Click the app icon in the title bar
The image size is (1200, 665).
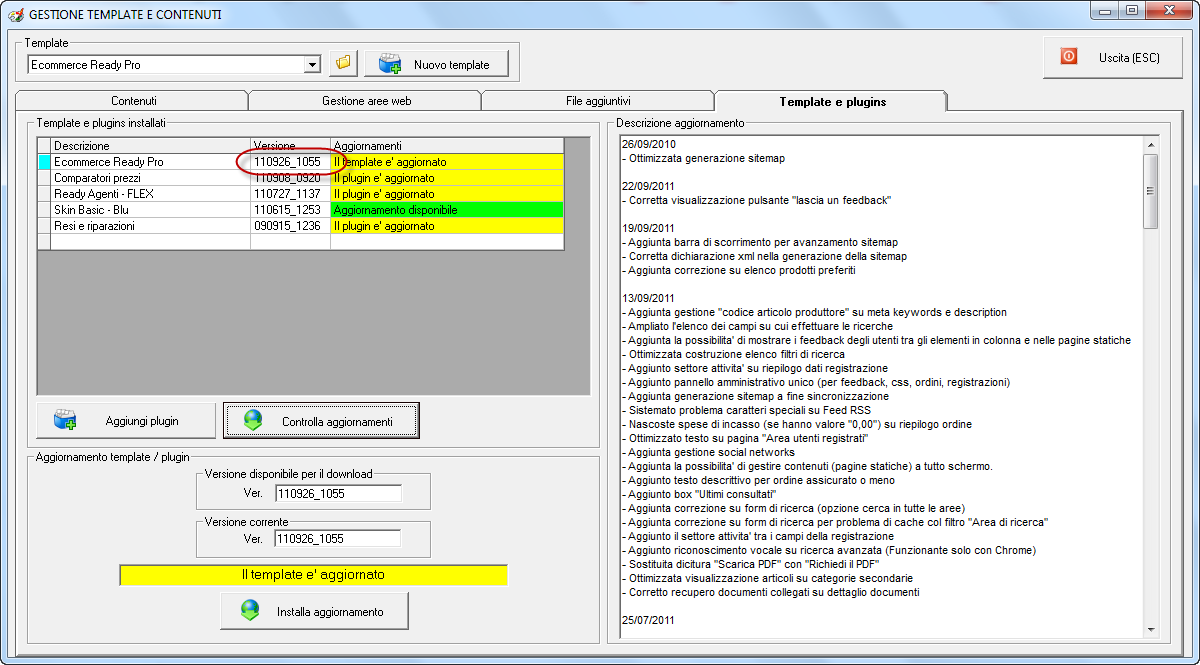[15, 15]
